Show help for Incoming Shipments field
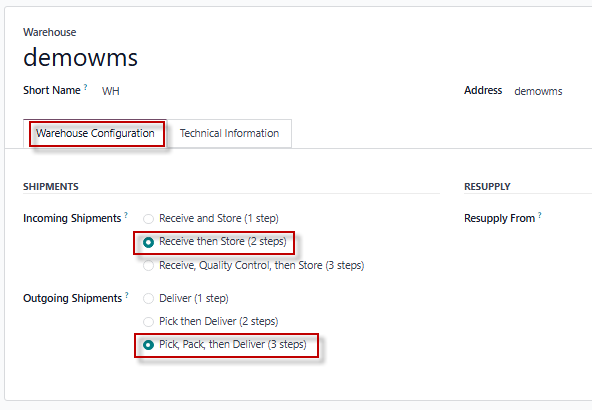 click(126, 215)
